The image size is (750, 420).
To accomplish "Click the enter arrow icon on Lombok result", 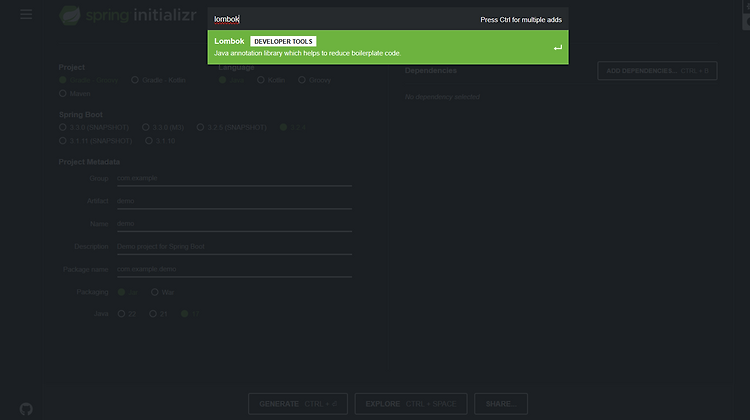I will [x=558, y=48].
